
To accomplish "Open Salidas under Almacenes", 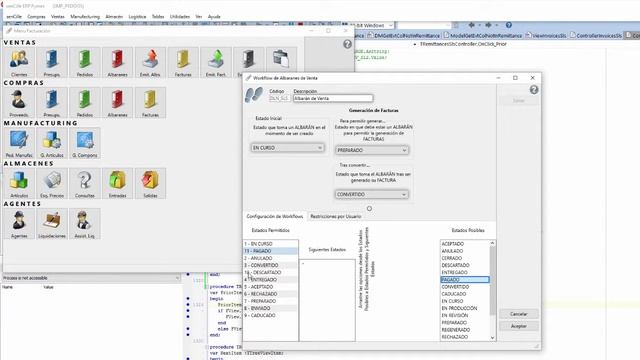I will tap(150, 183).
